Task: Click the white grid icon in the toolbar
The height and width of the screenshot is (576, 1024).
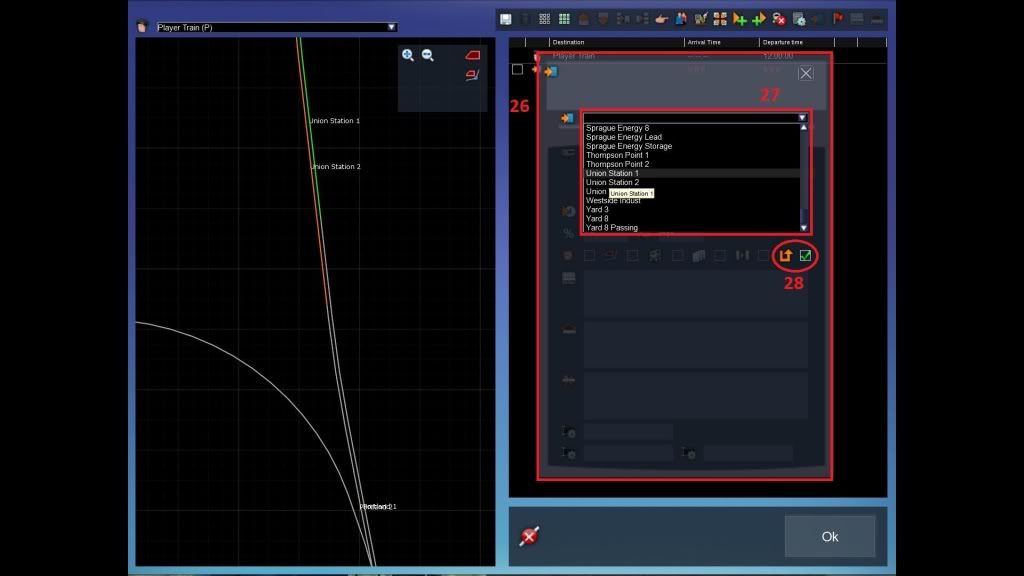Action: click(x=544, y=19)
